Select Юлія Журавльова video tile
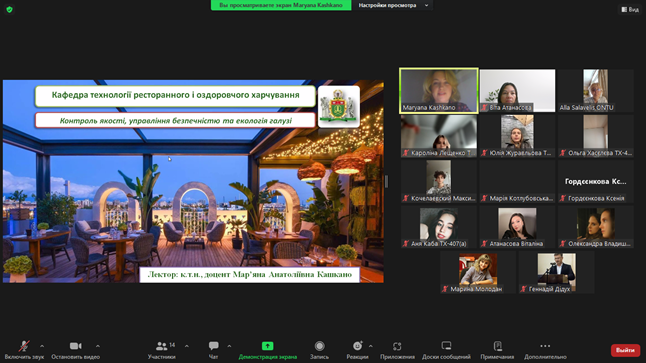This screenshot has width=646, height=363. [517, 136]
